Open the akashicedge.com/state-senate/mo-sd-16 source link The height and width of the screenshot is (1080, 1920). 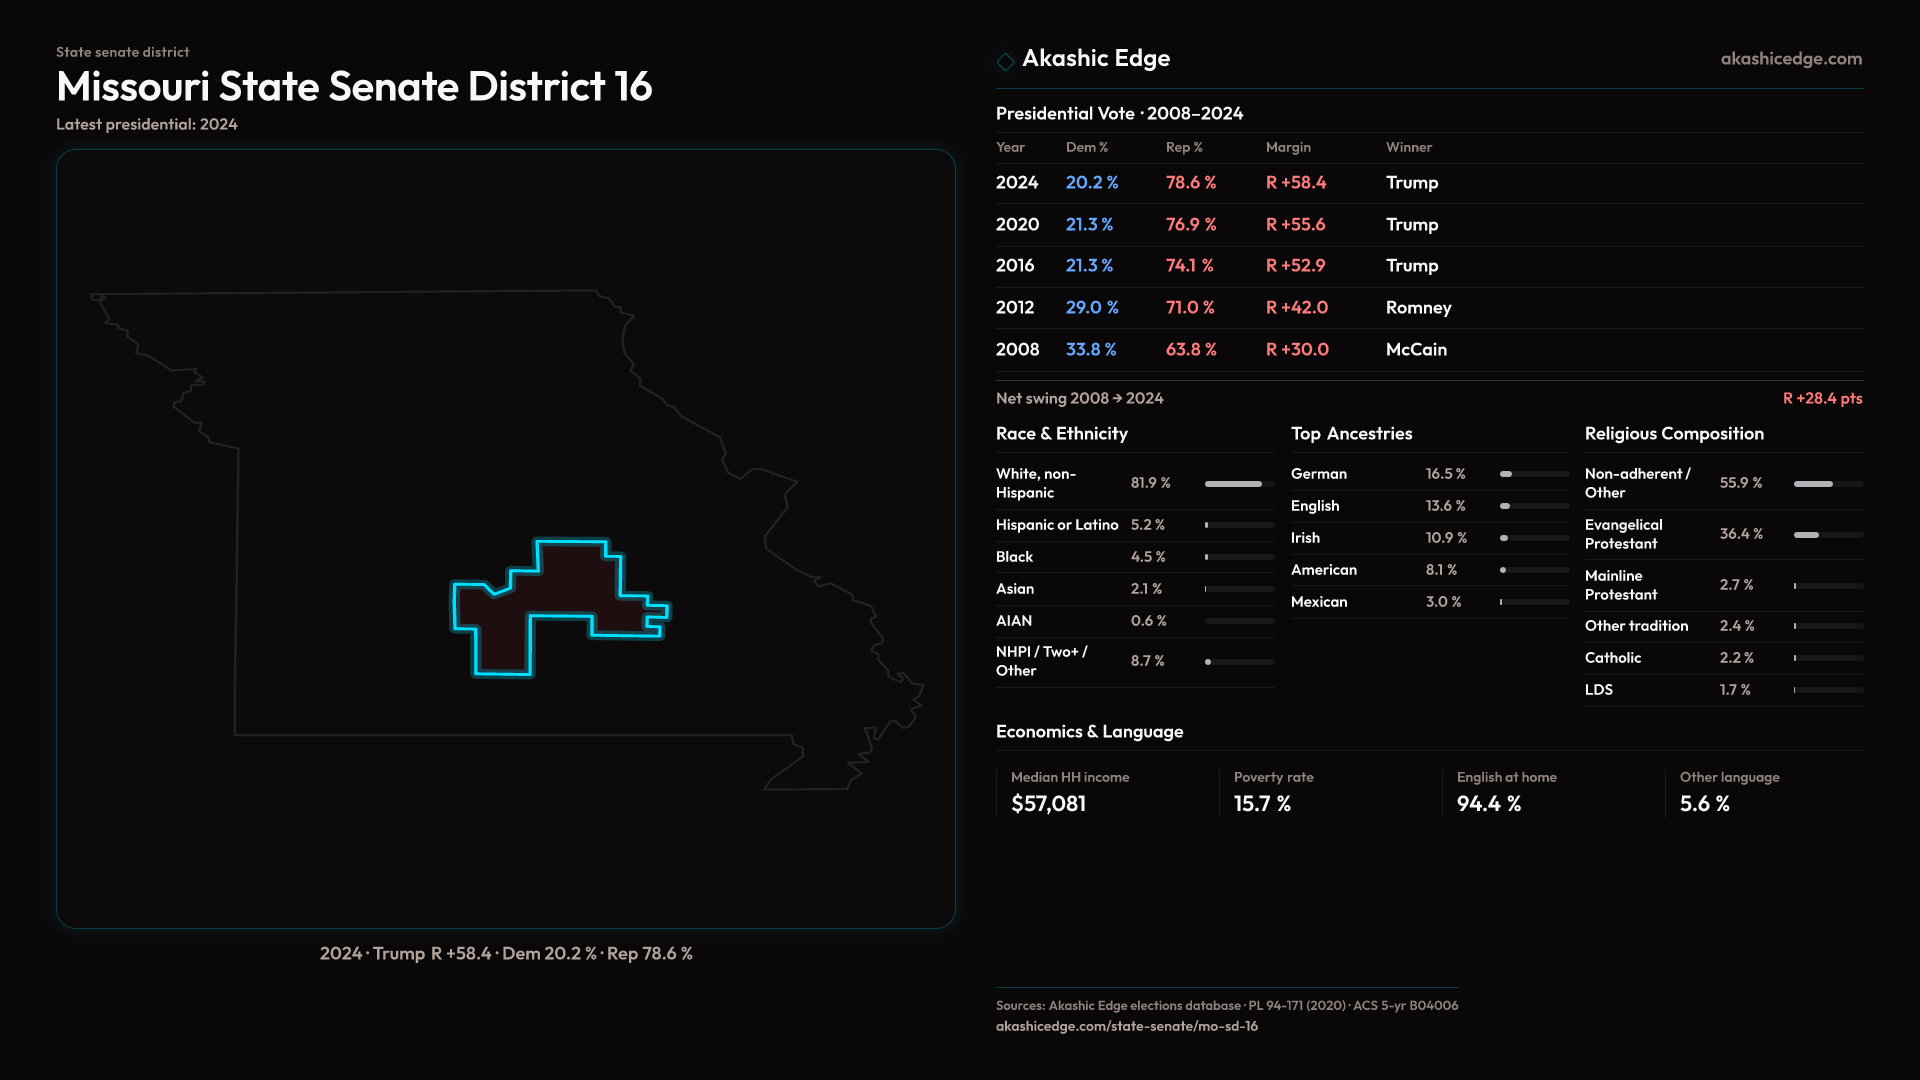click(1126, 1026)
